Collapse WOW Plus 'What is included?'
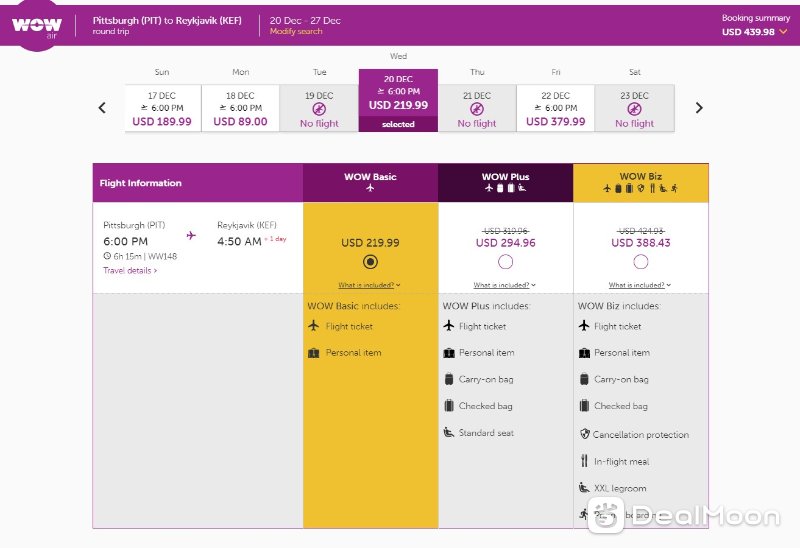Viewport: 800px width, 548px height. (505, 285)
